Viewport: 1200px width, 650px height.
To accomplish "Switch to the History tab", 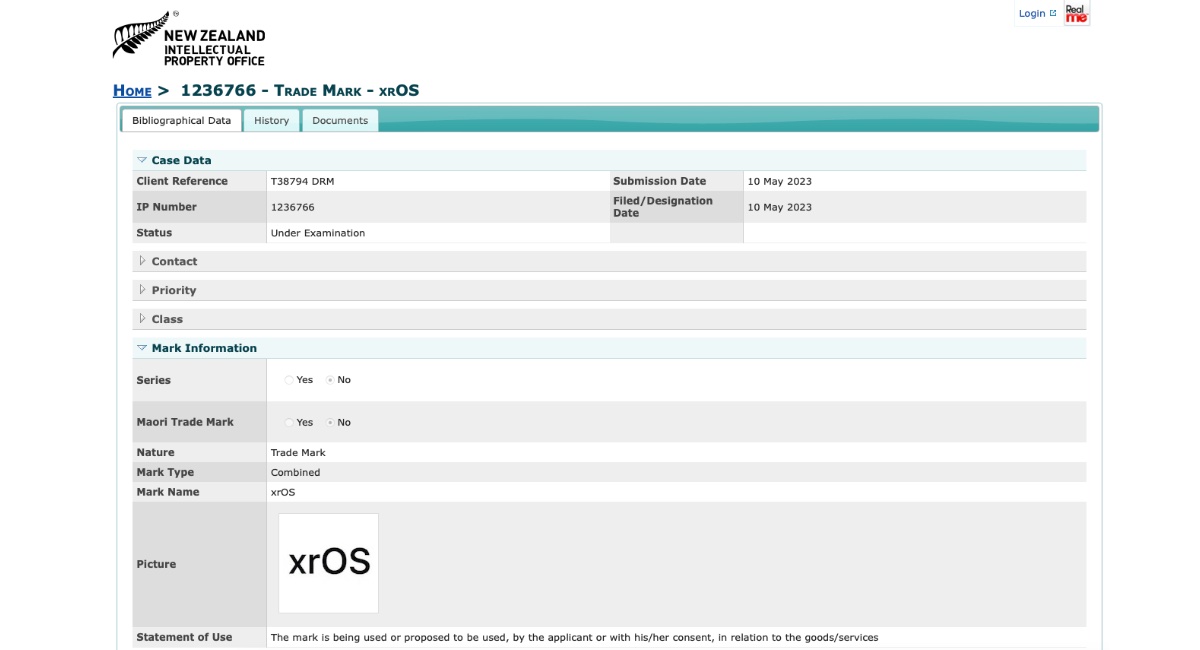I will click(x=271, y=119).
